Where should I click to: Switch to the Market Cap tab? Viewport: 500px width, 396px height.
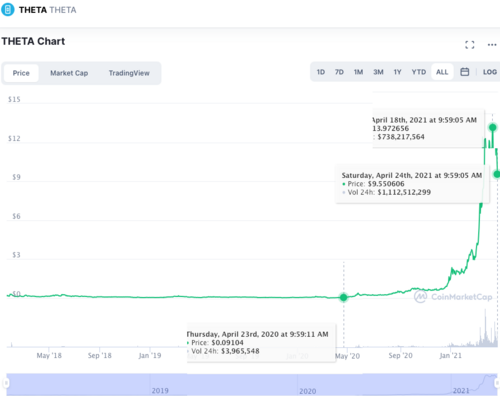click(69, 73)
